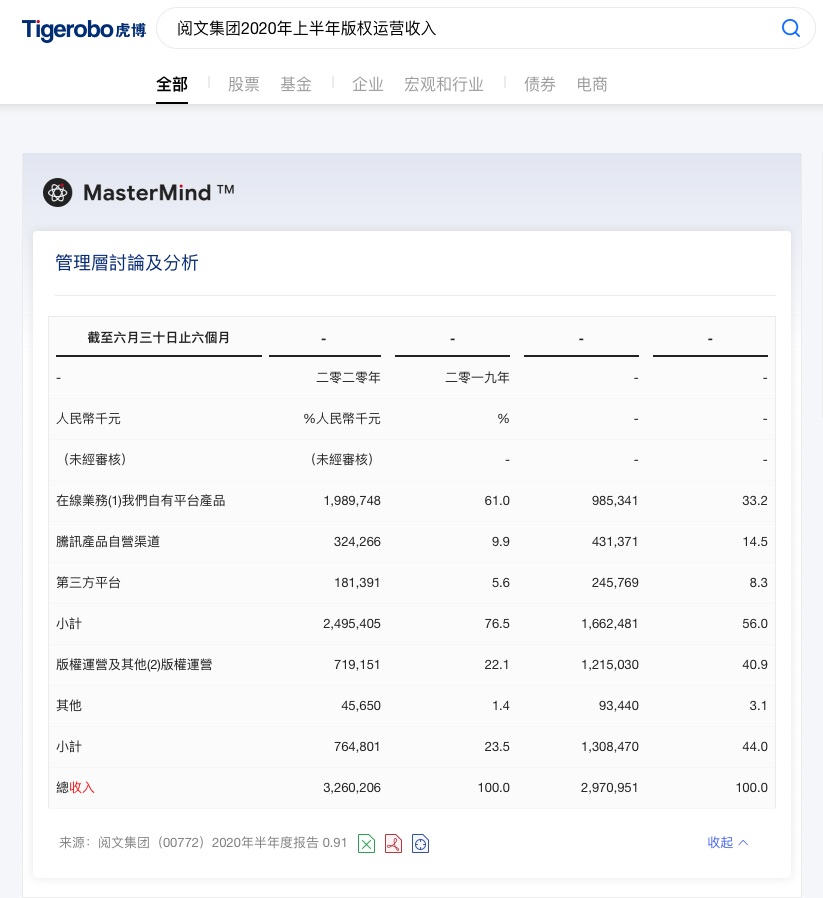Switch to the 股票 tab
The image size is (823, 898).
coord(243,84)
